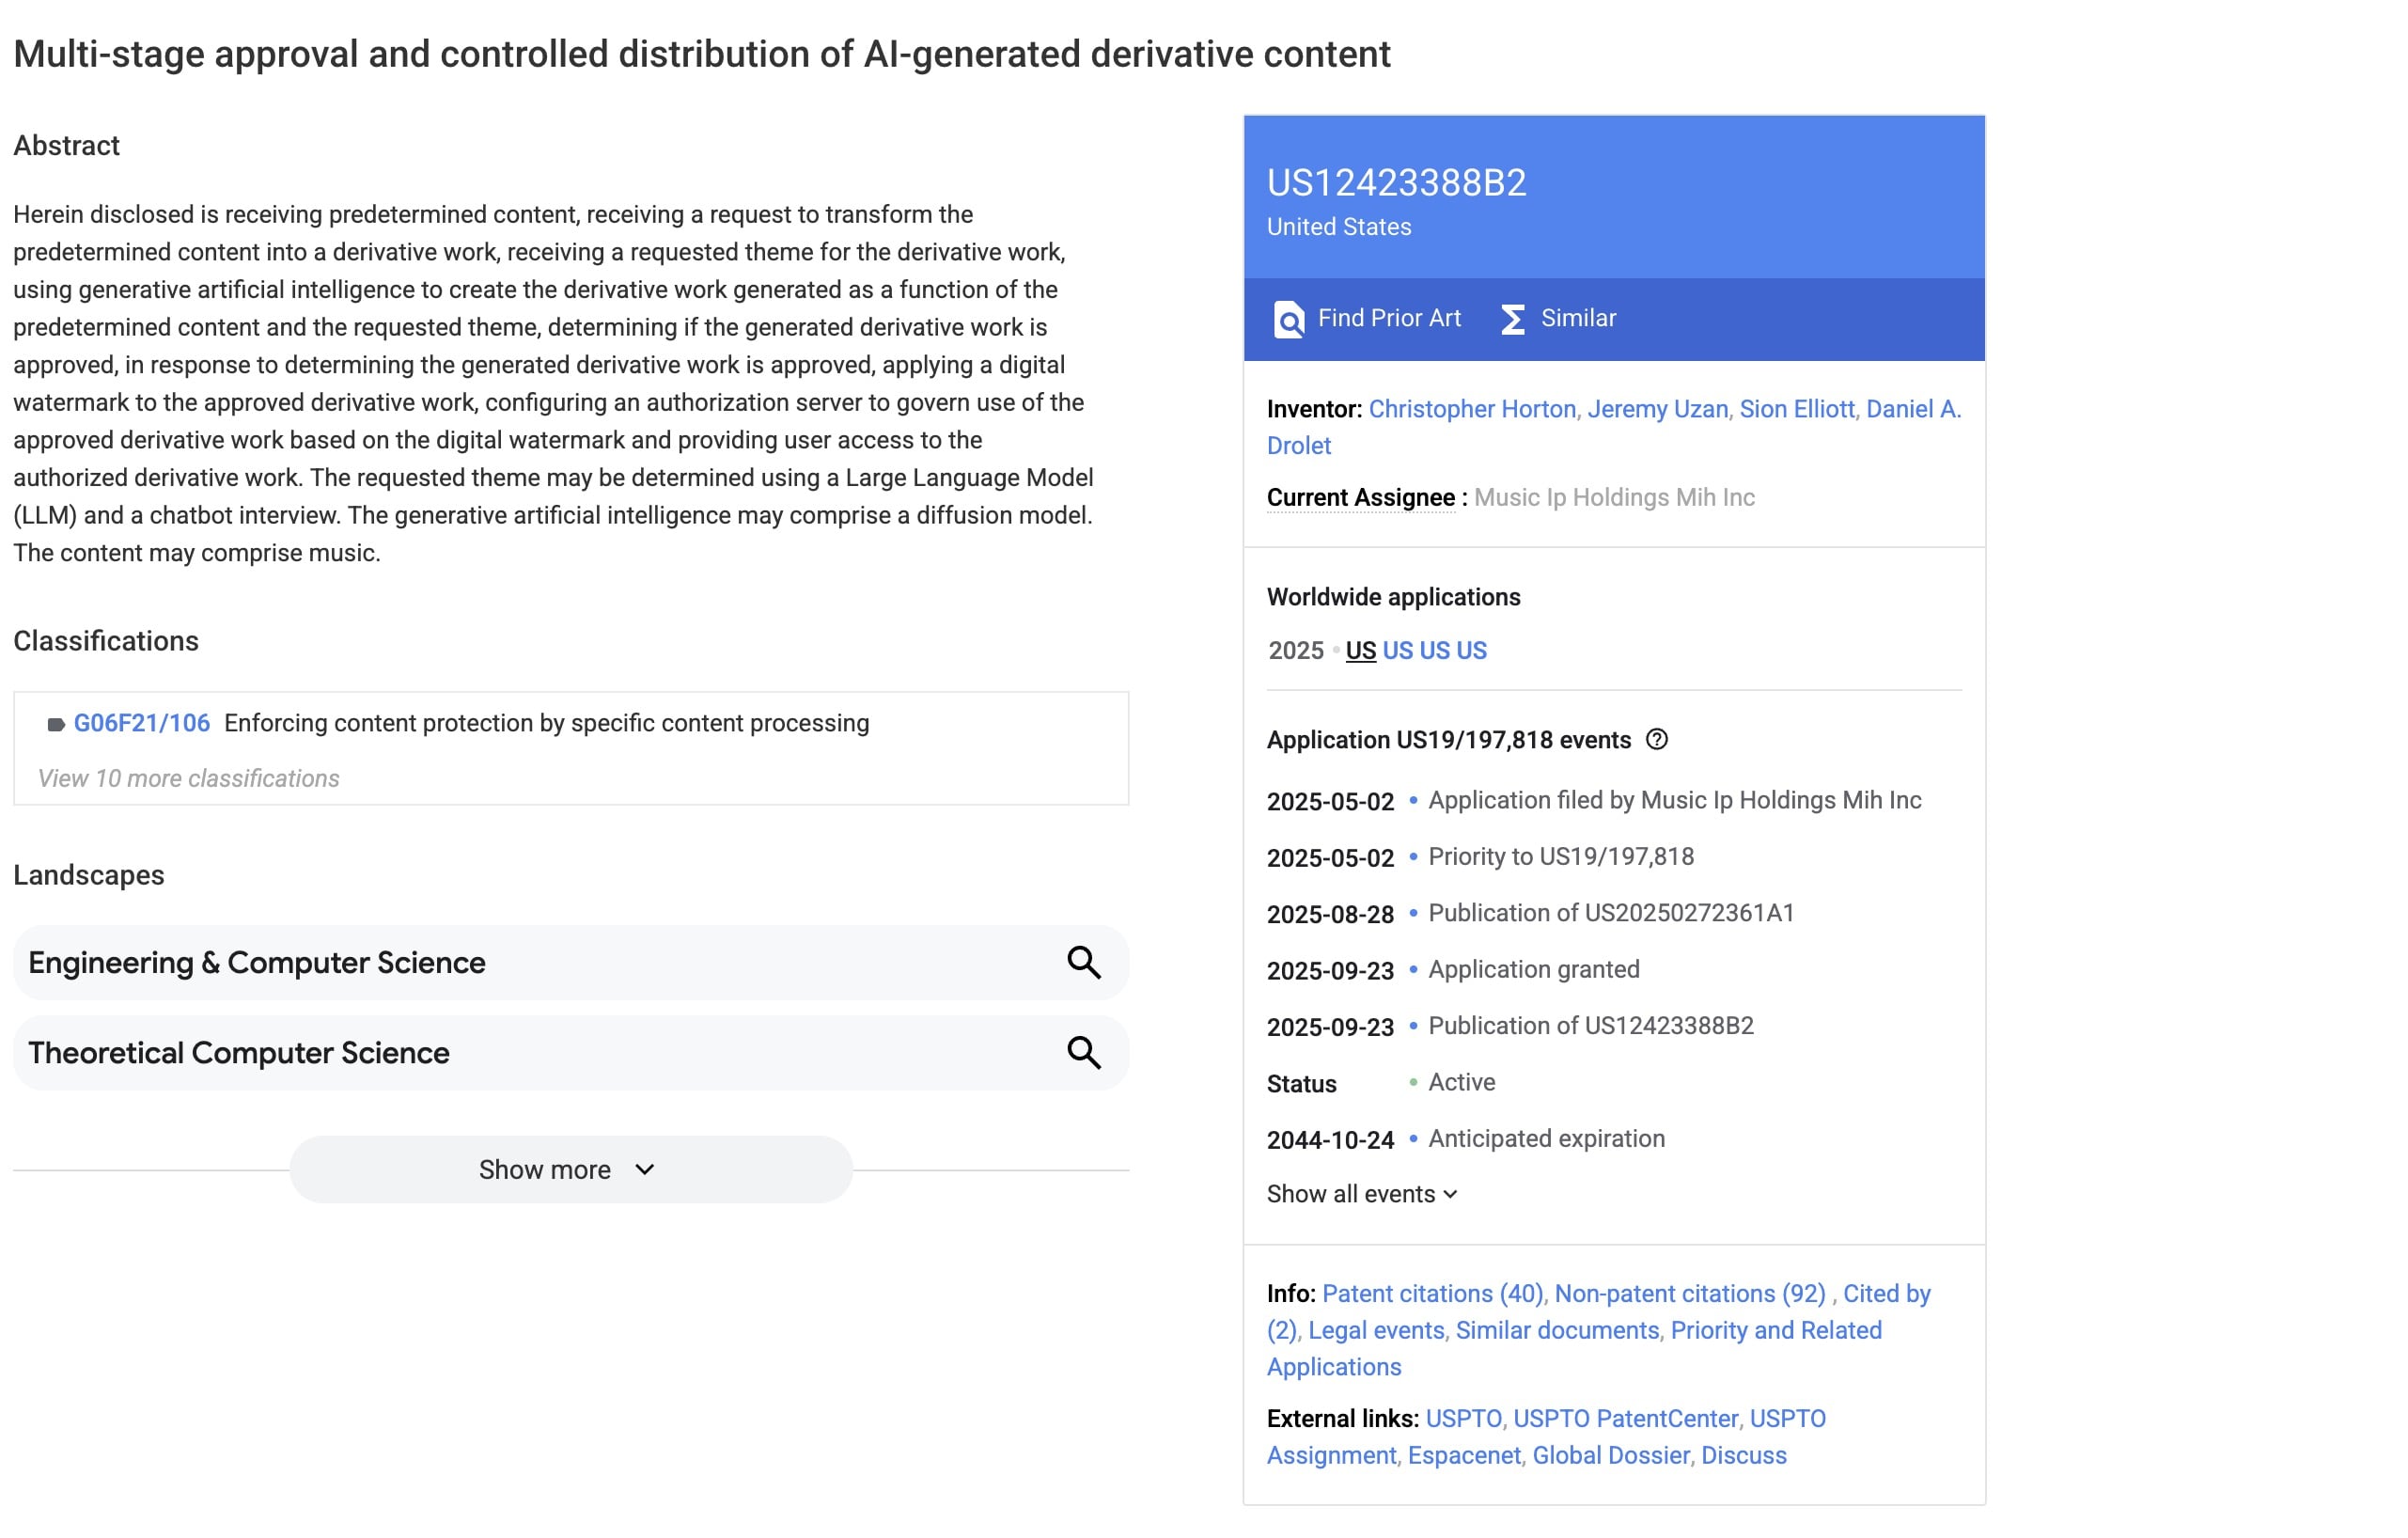Click the Similar sigma icon
The width and height of the screenshot is (2408, 1538).
[1512, 320]
